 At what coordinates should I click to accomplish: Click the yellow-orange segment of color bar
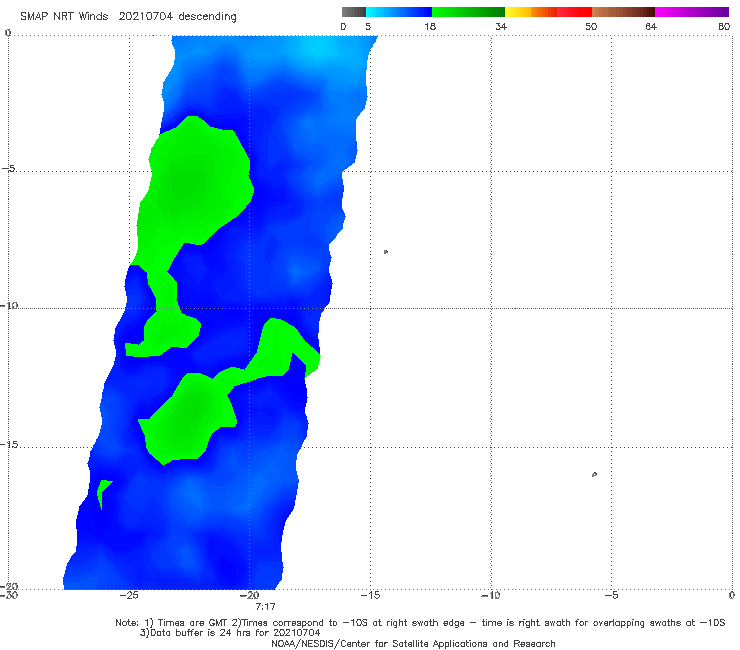click(530, 12)
